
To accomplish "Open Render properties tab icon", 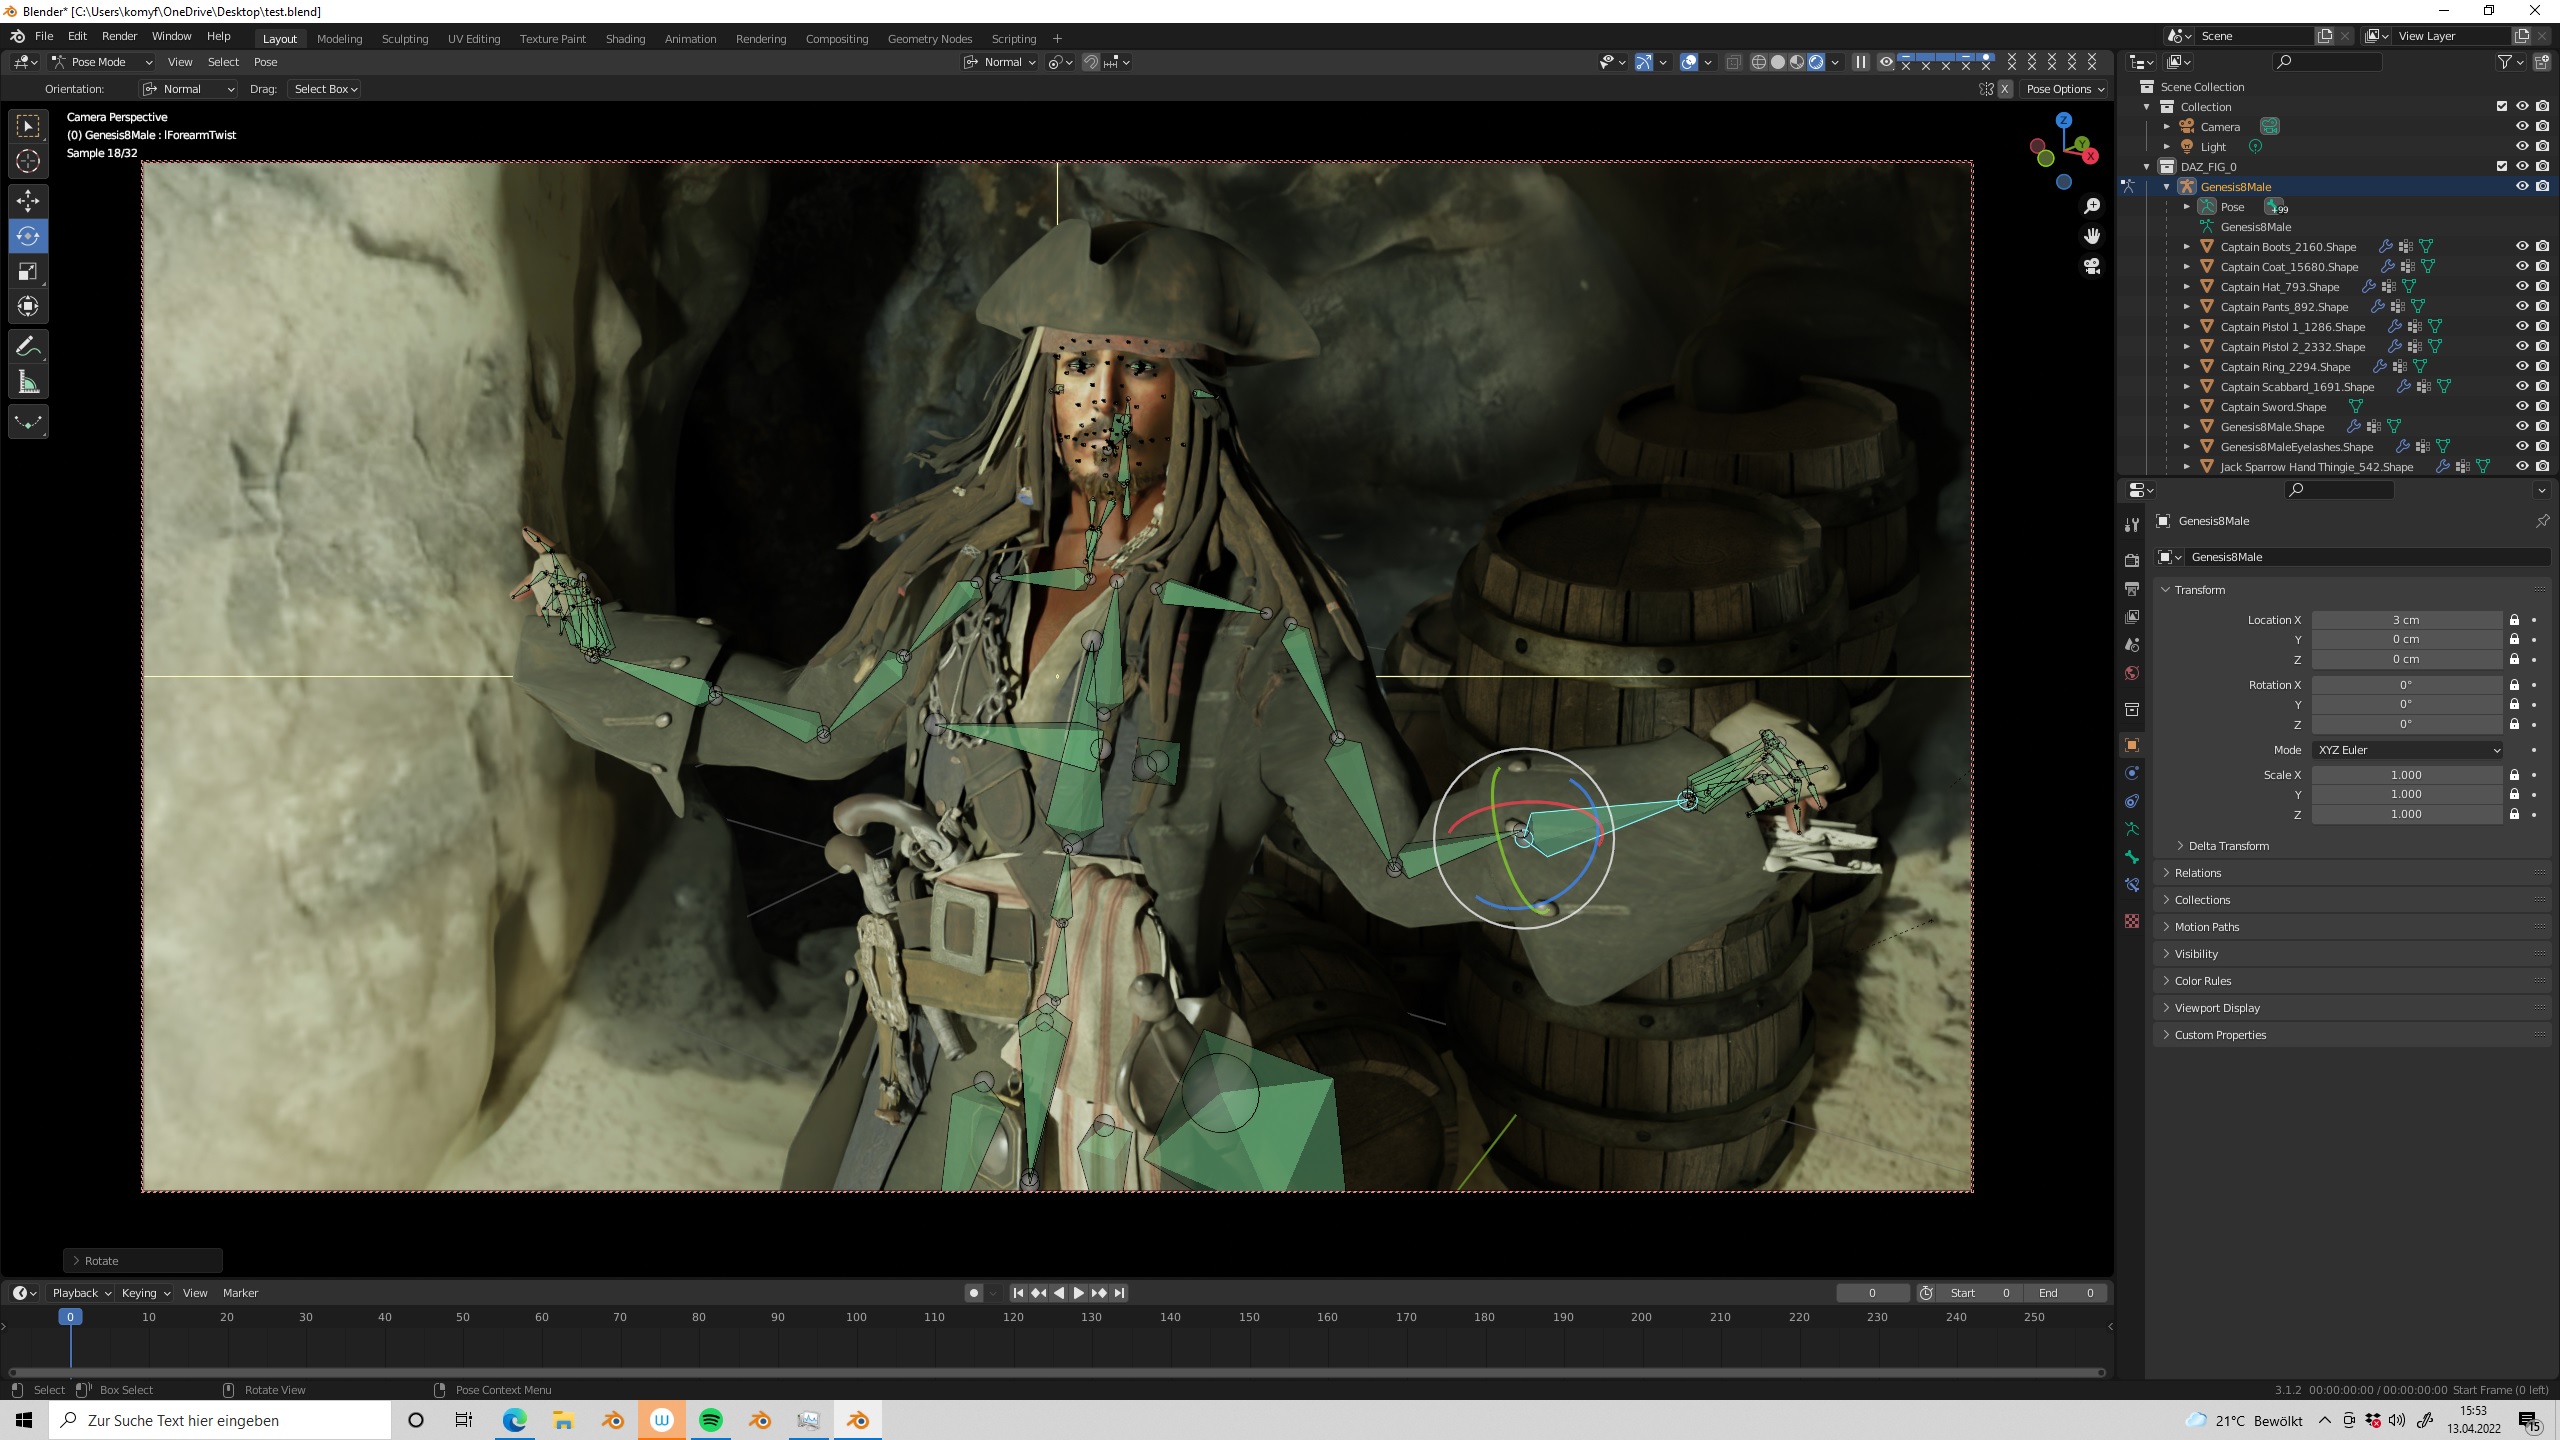I will (x=2132, y=560).
